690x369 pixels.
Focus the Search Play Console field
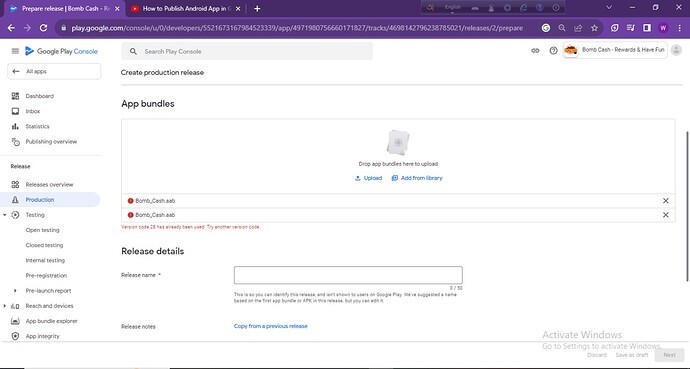(x=247, y=51)
